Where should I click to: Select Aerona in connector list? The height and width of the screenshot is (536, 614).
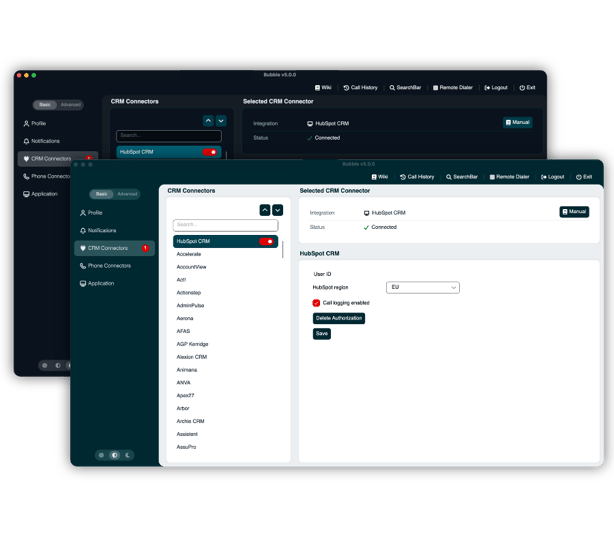(185, 318)
